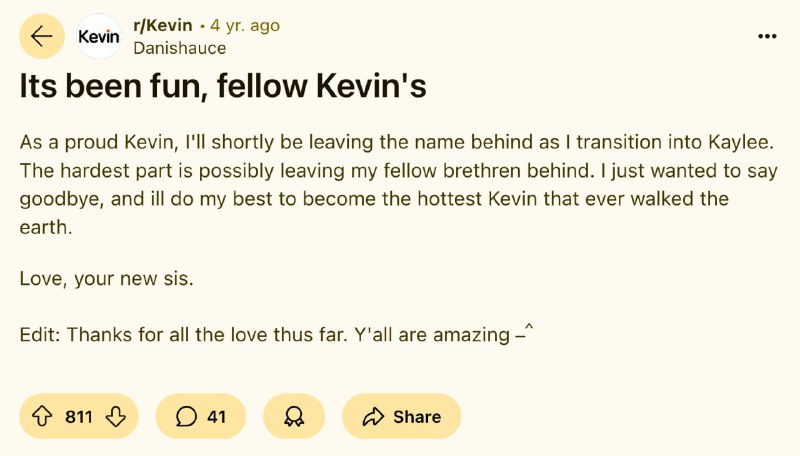Open the Danishauce user profile
800x456 pixels.
[180, 48]
